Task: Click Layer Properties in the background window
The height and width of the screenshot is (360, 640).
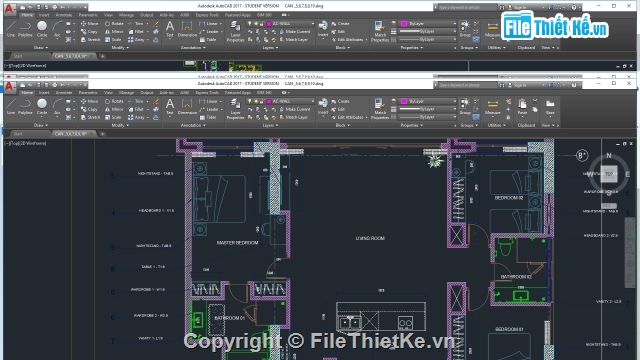Action: [236, 32]
